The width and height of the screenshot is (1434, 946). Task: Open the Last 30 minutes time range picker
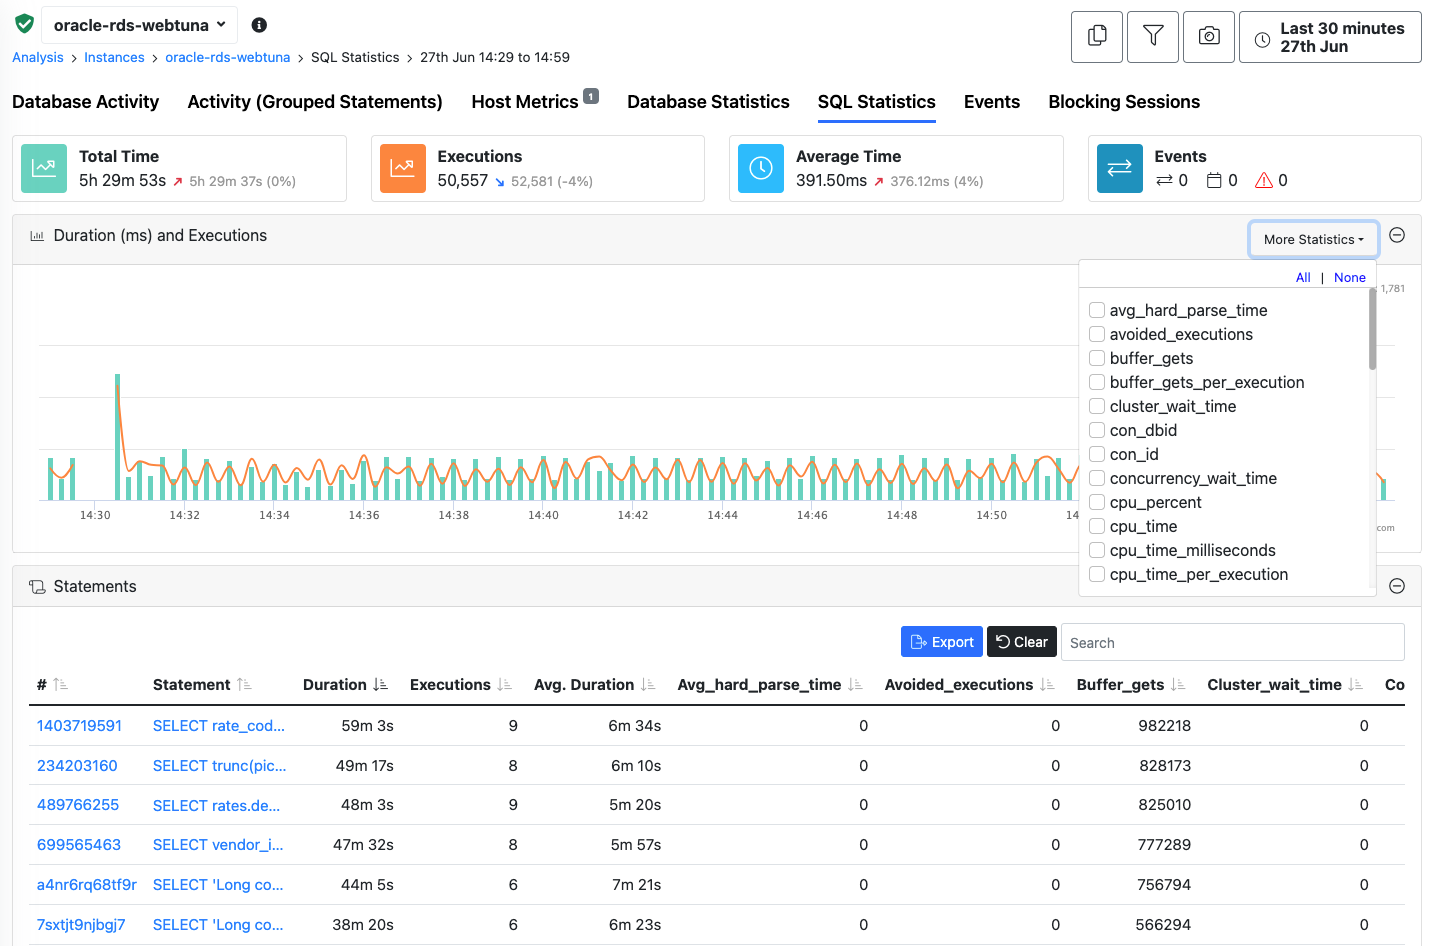1330,37
